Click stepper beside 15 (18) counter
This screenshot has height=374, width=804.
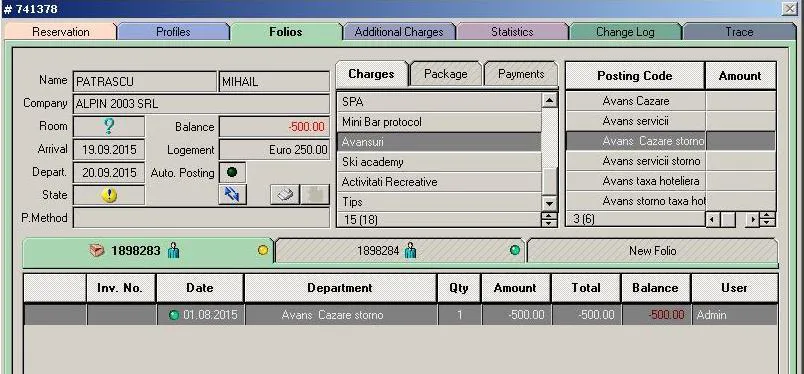tap(549, 220)
